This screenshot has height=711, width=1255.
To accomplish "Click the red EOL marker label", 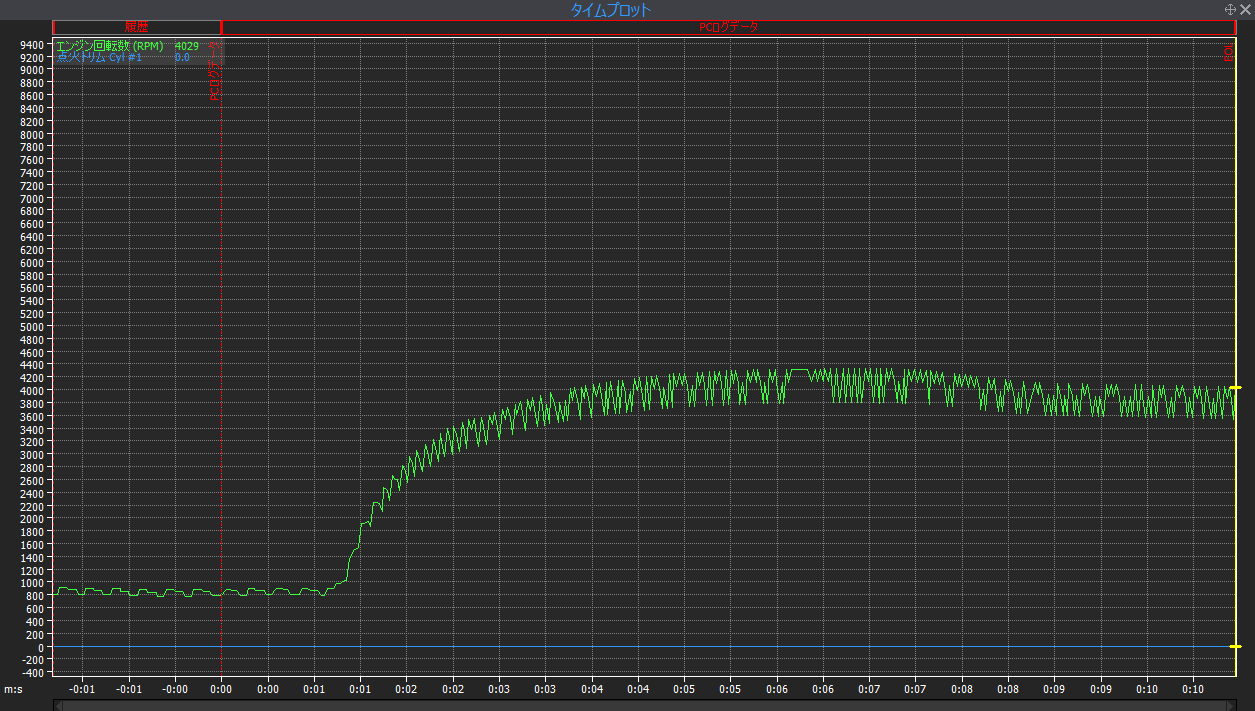I will coord(1229,53).
